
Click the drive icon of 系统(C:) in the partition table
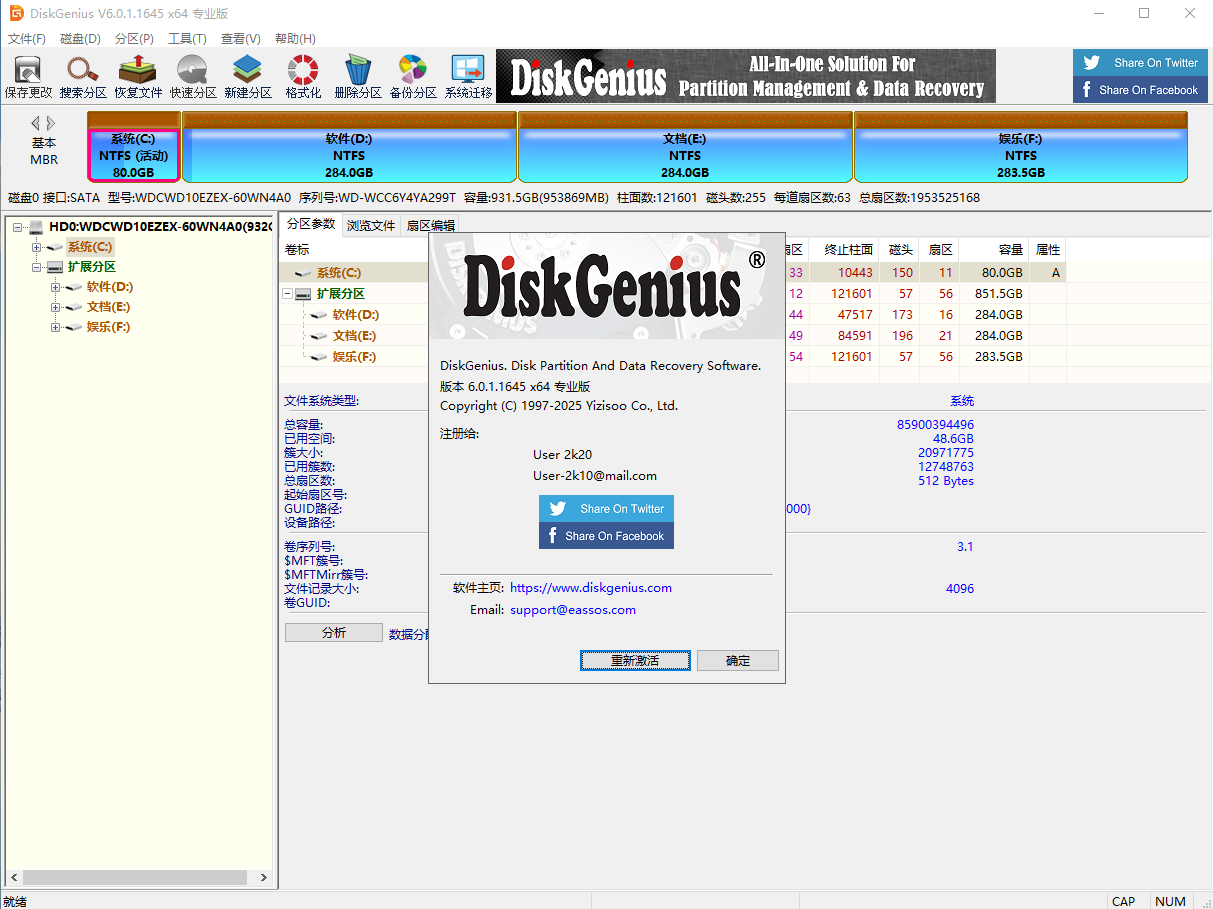[303, 273]
